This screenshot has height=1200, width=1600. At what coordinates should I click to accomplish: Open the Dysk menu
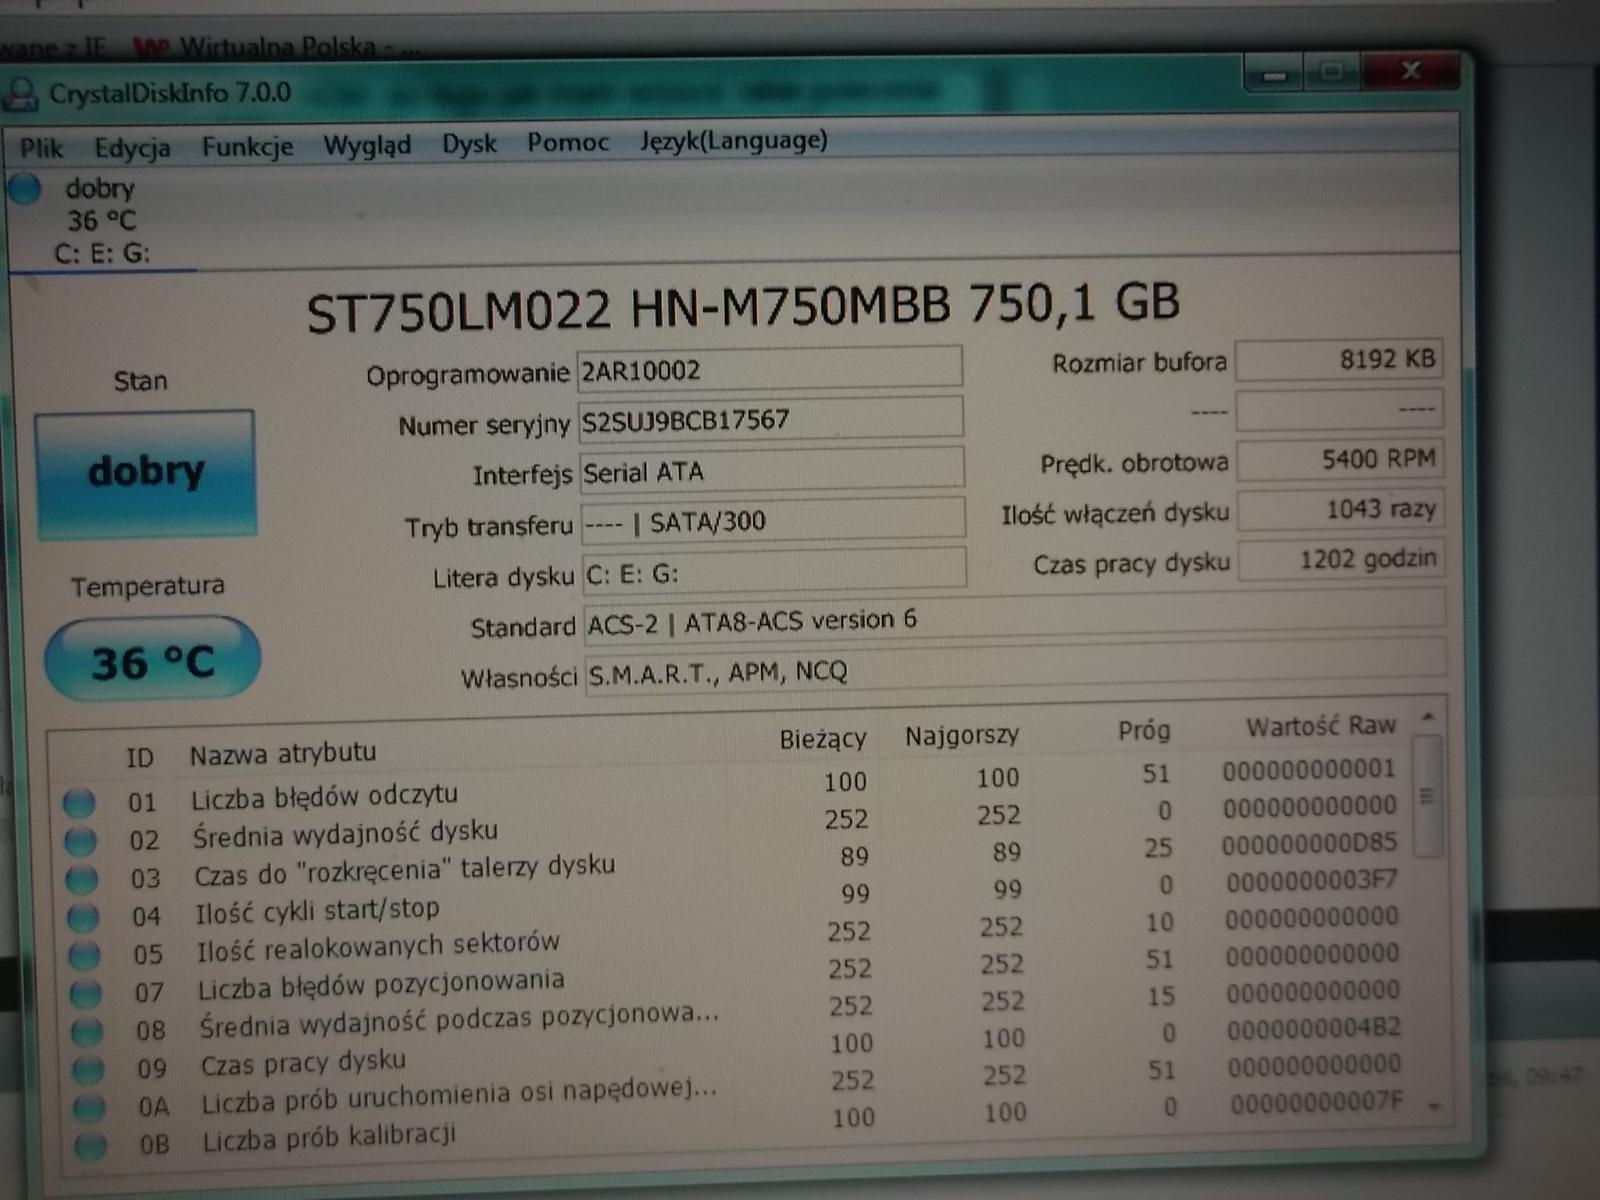[469, 144]
